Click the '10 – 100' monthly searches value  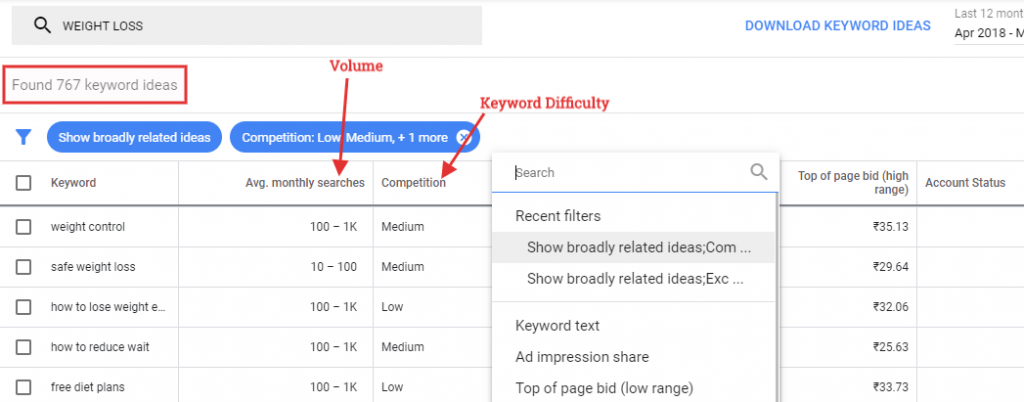tap(334, 267)
